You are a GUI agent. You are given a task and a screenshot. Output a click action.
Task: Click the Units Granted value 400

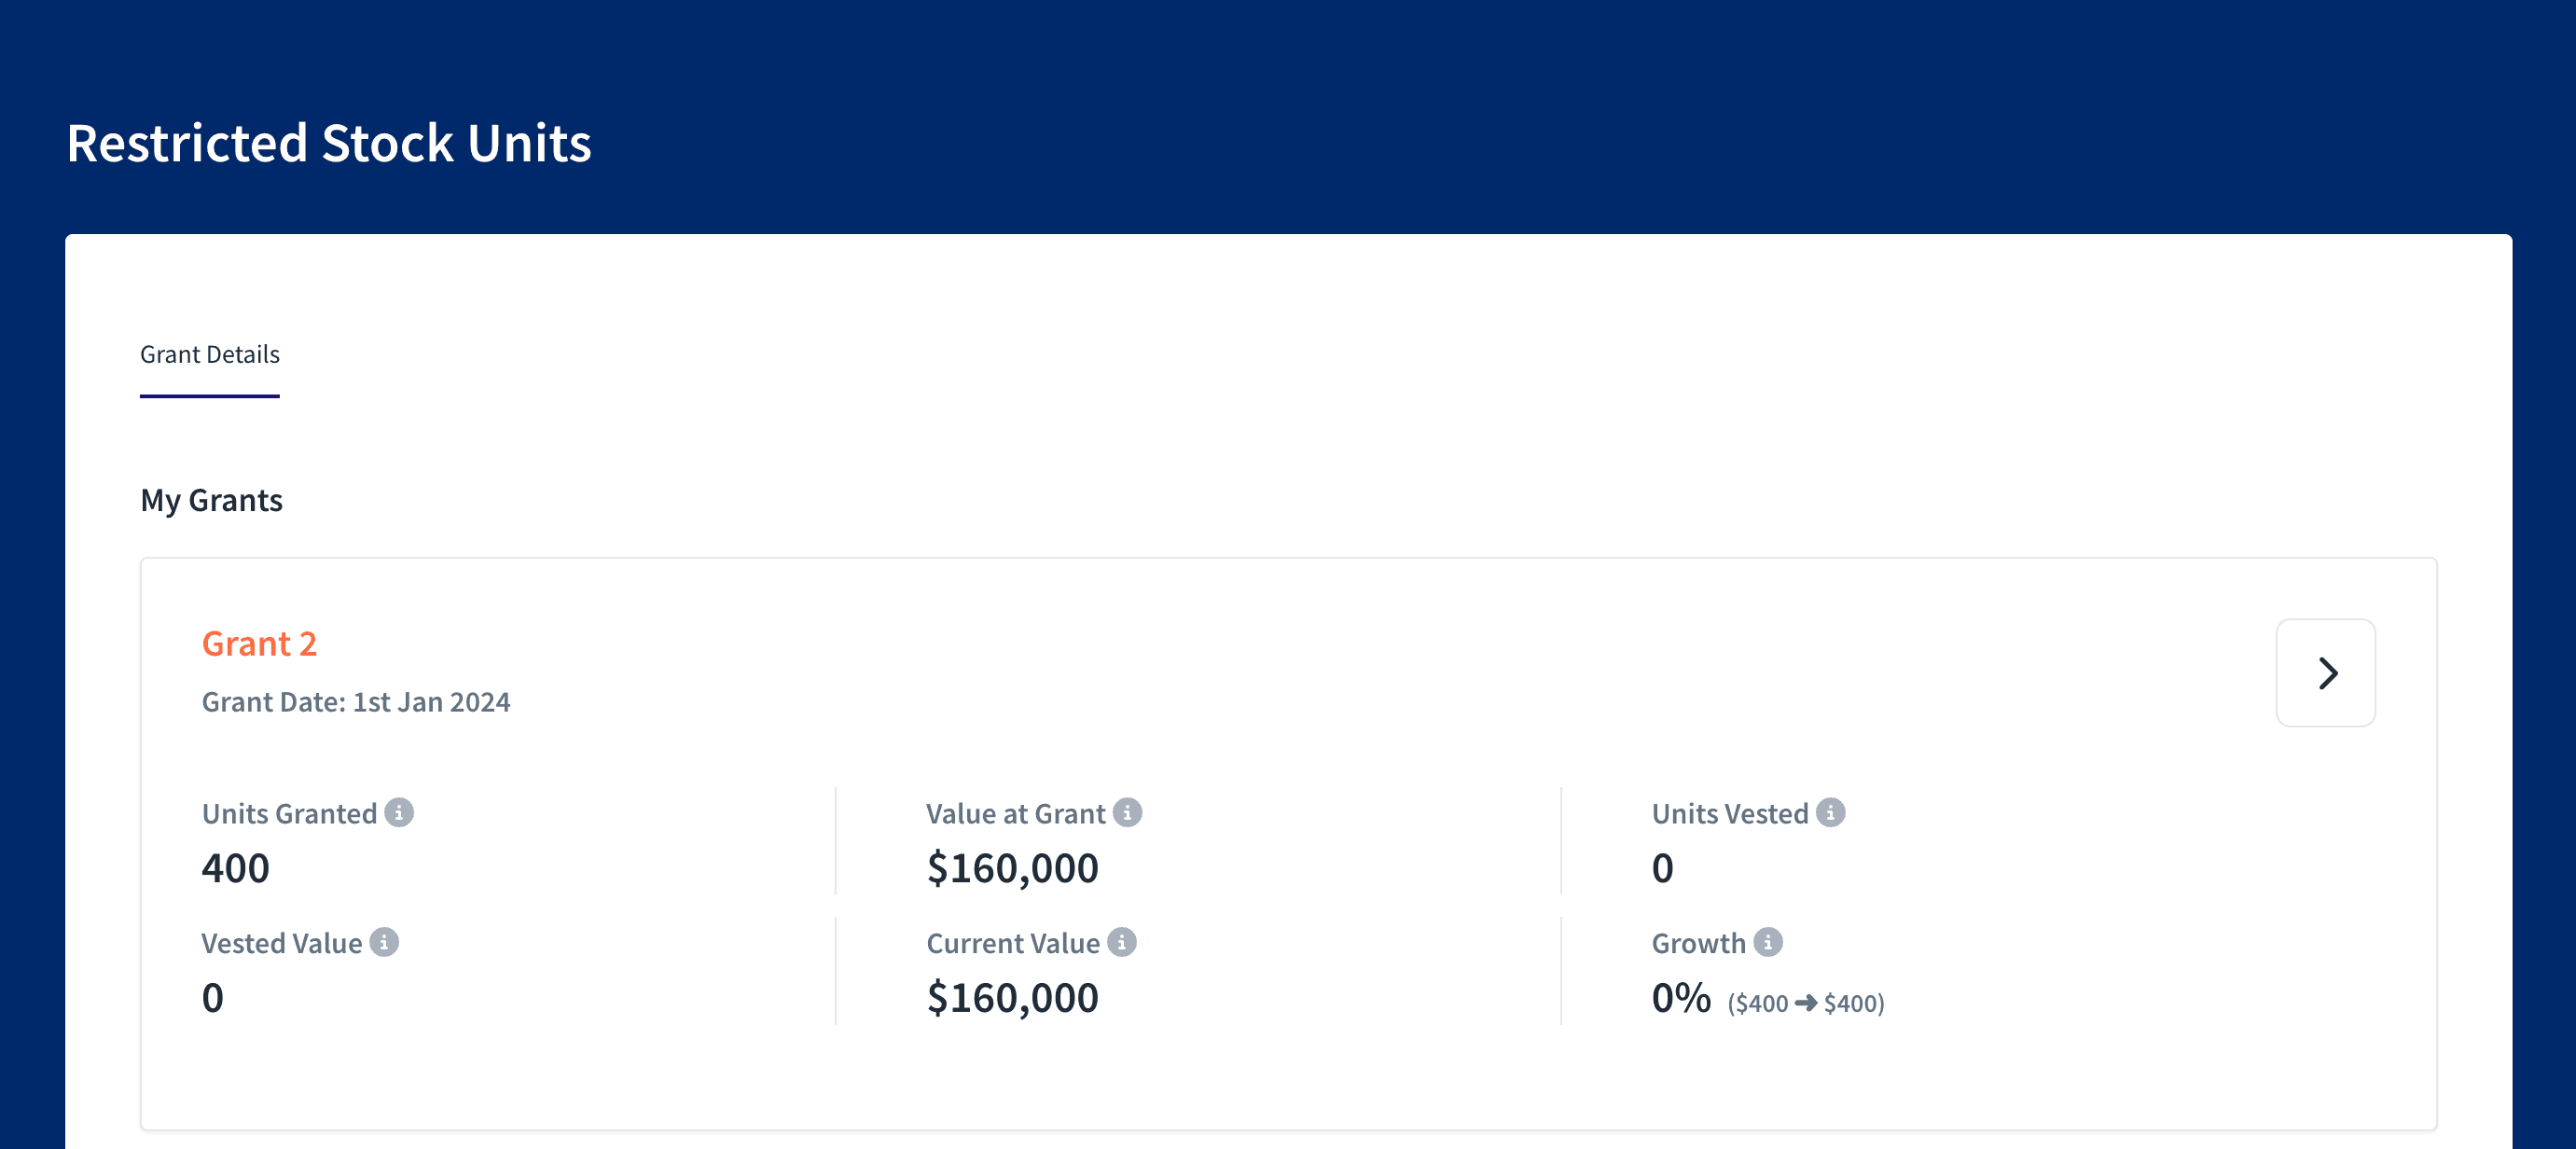point(235,868)
